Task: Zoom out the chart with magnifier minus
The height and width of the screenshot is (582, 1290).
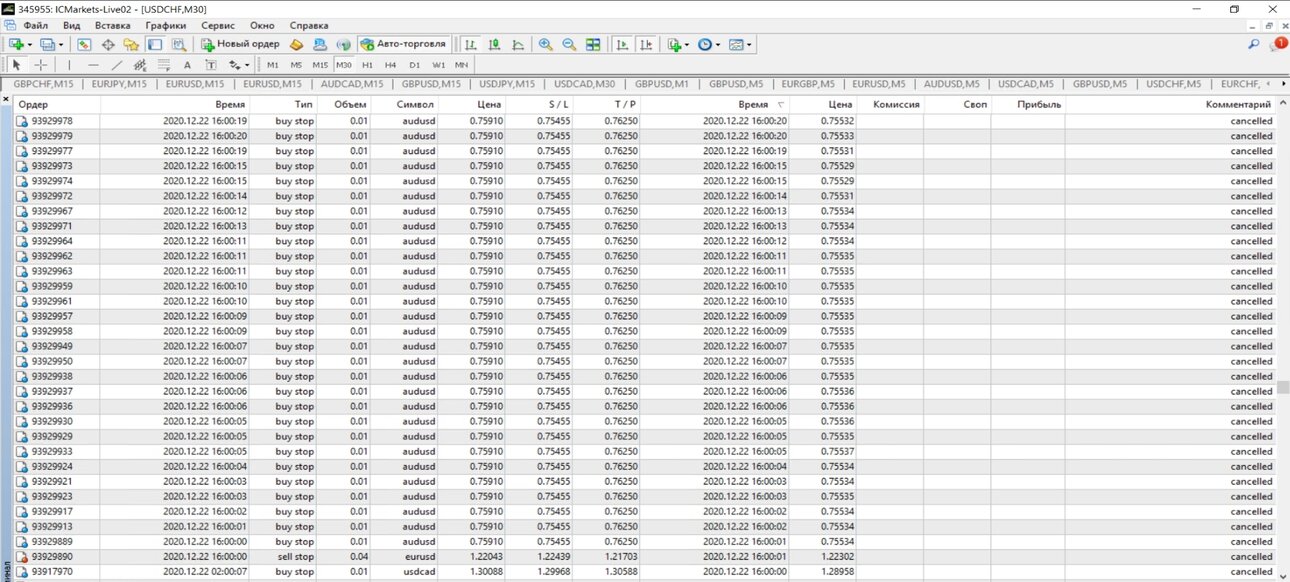Action: 569,44
